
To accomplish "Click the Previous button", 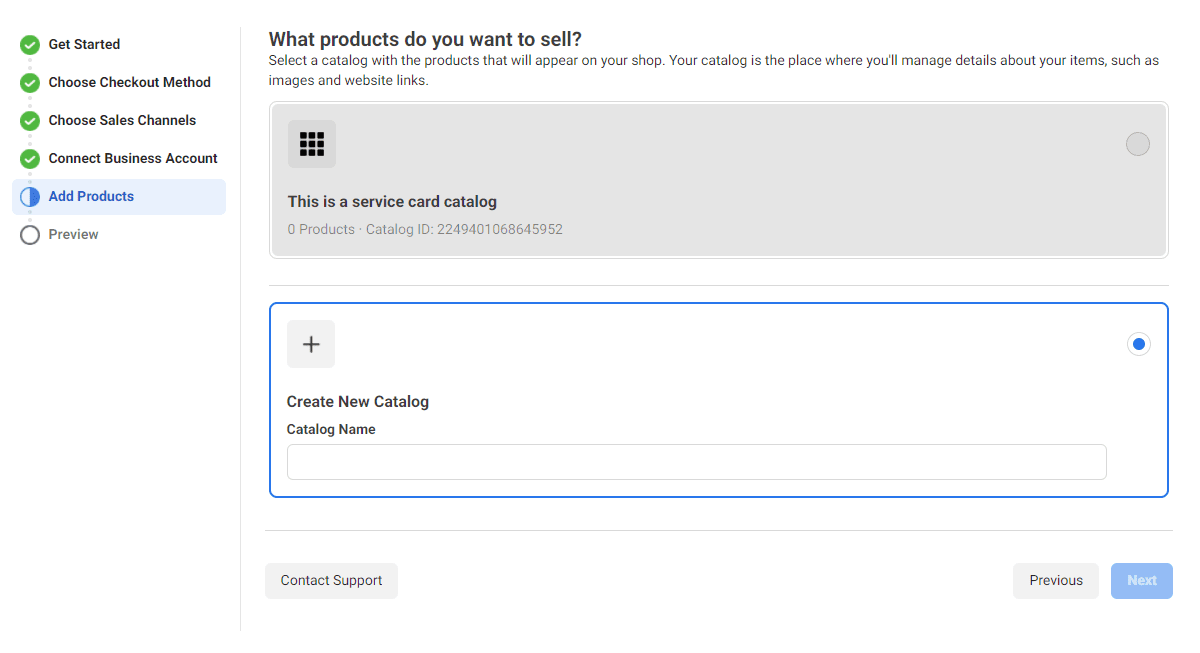I will (x=1056, y=581).
